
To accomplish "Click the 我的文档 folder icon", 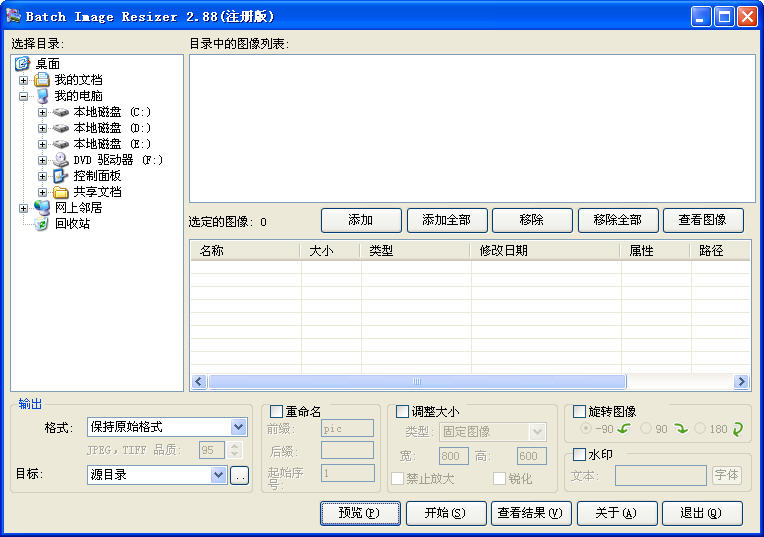I will 42,80.
